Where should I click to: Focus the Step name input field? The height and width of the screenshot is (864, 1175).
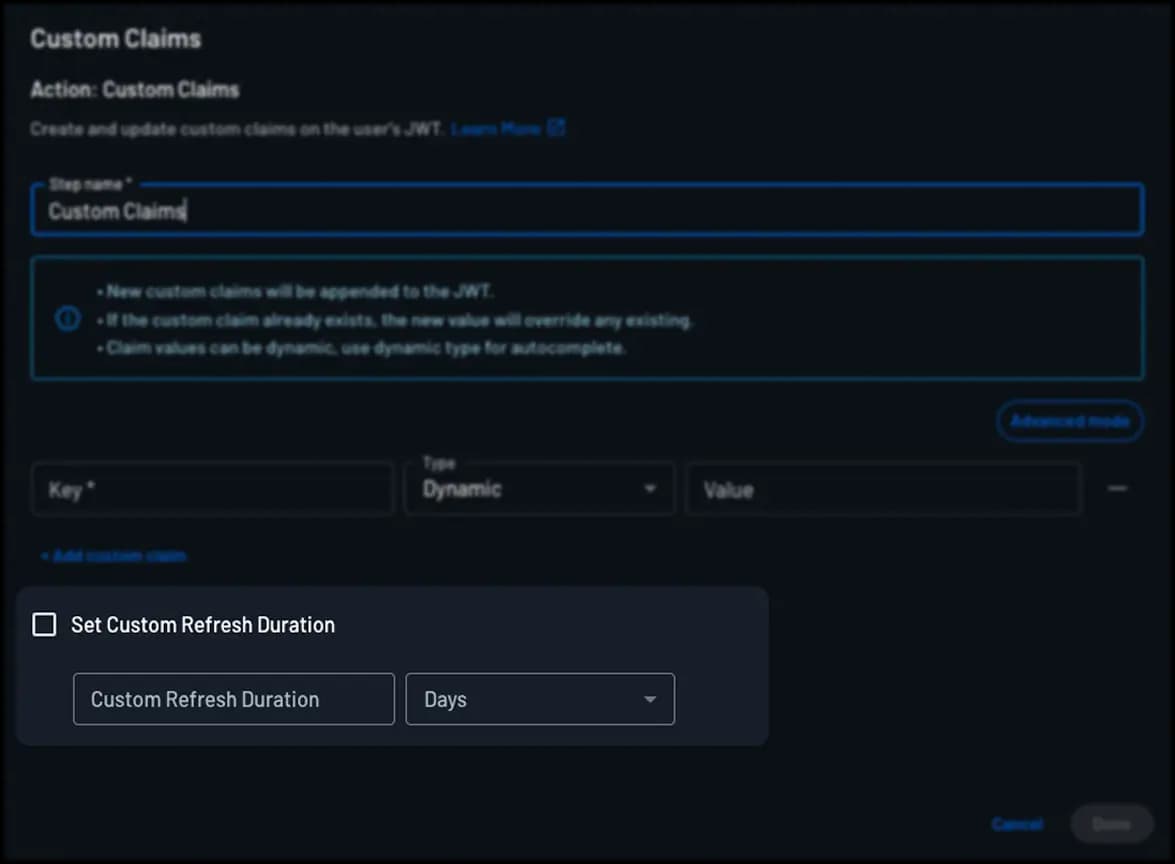[x=588, y=210]
